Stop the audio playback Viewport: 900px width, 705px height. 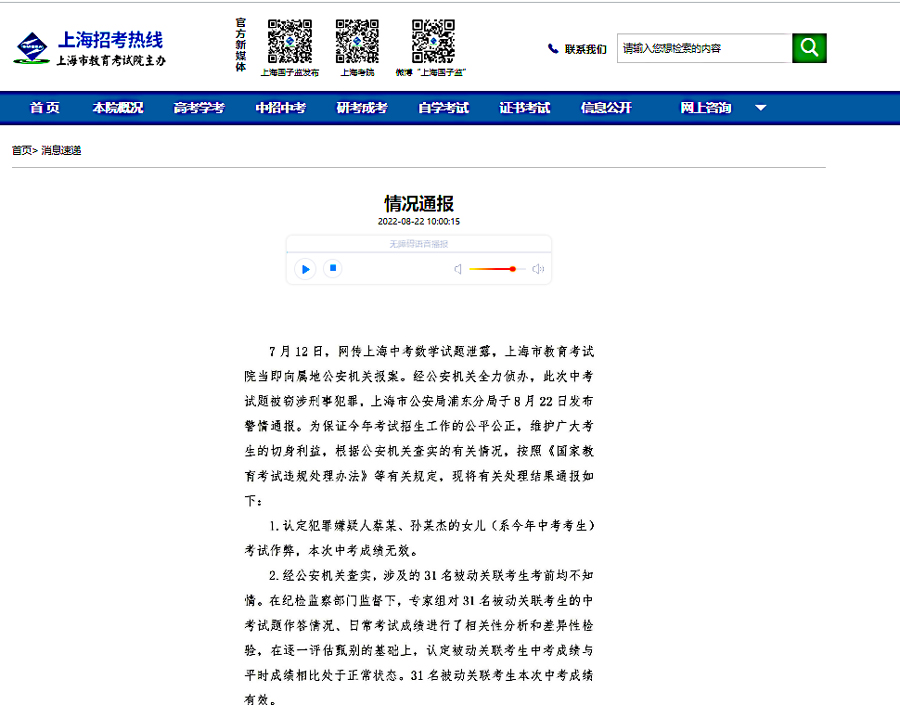point(334,268)
